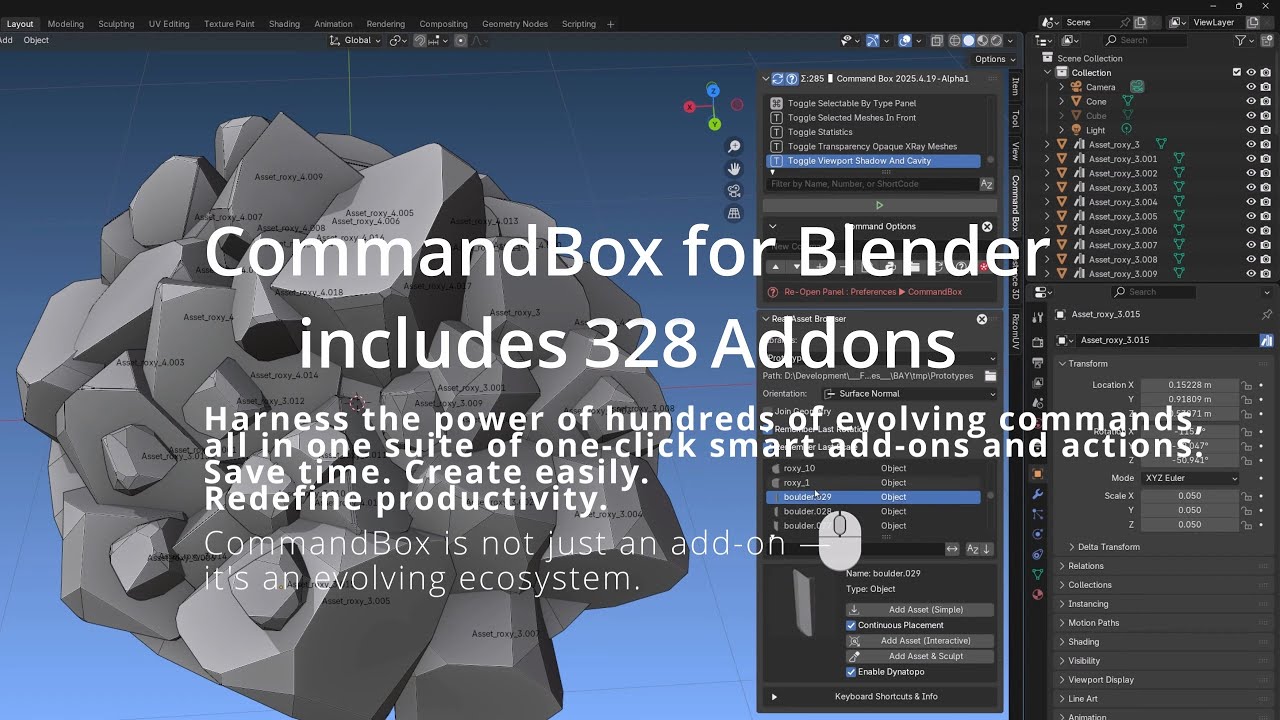Click Add Asset (Simple) button
The width and height of the screenshot is (1280, 720).
point(920,609)
